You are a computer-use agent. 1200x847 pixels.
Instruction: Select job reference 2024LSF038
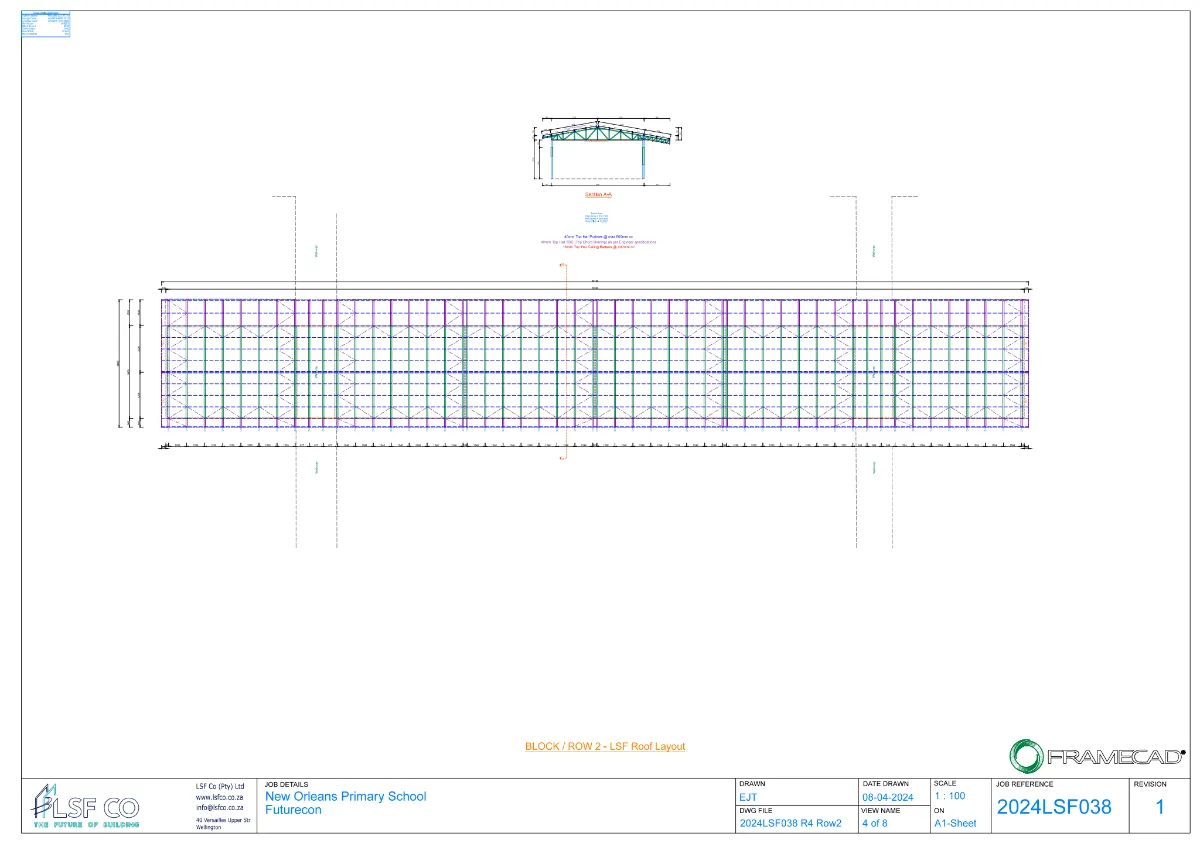(x=1054, y=807)
